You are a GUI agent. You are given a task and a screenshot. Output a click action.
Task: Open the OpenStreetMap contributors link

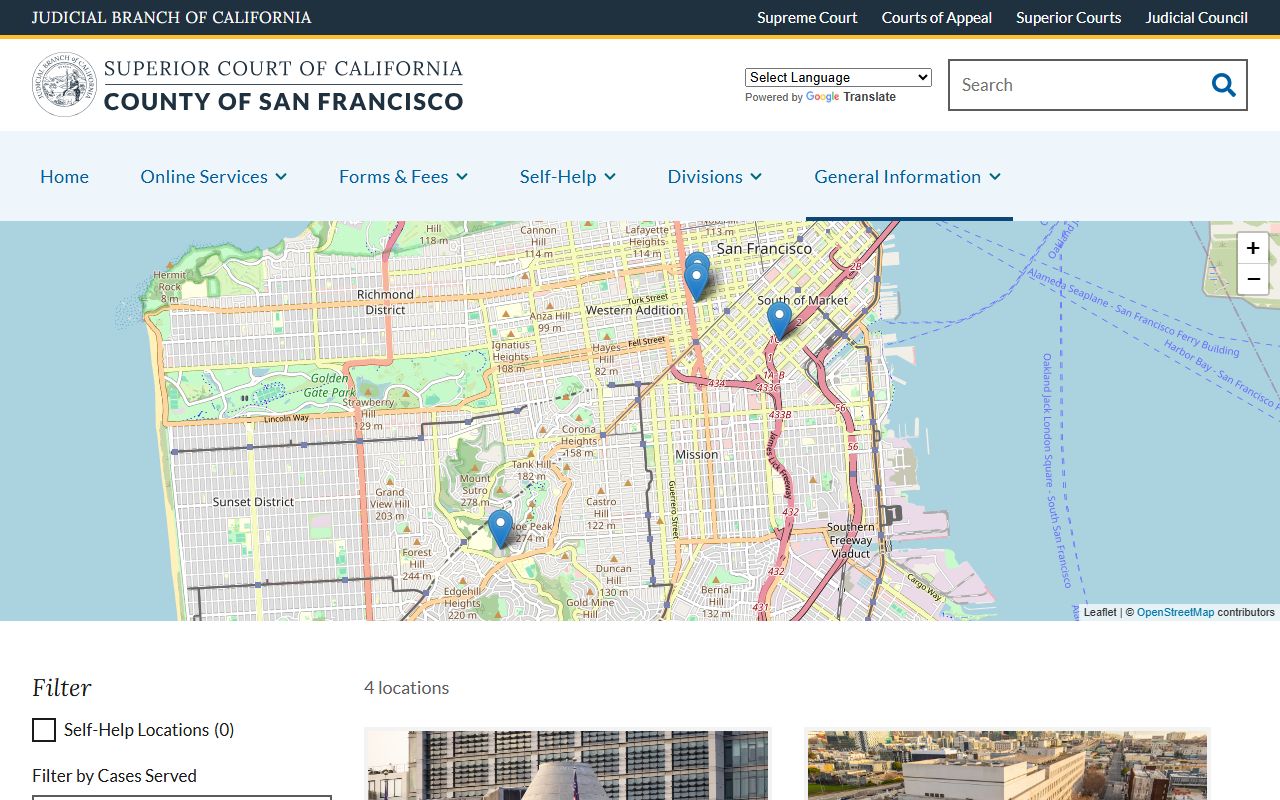(1175, 612)
